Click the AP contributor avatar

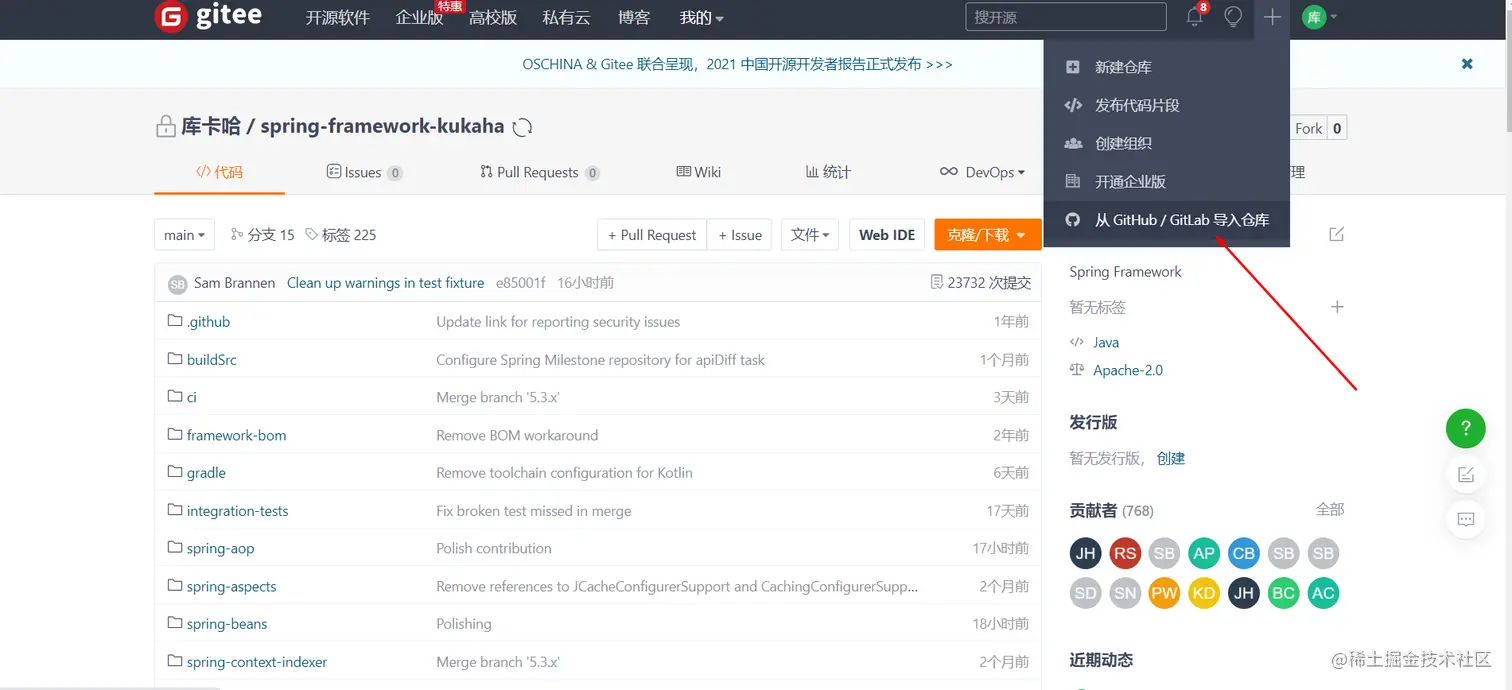[x=1204, y=553]
